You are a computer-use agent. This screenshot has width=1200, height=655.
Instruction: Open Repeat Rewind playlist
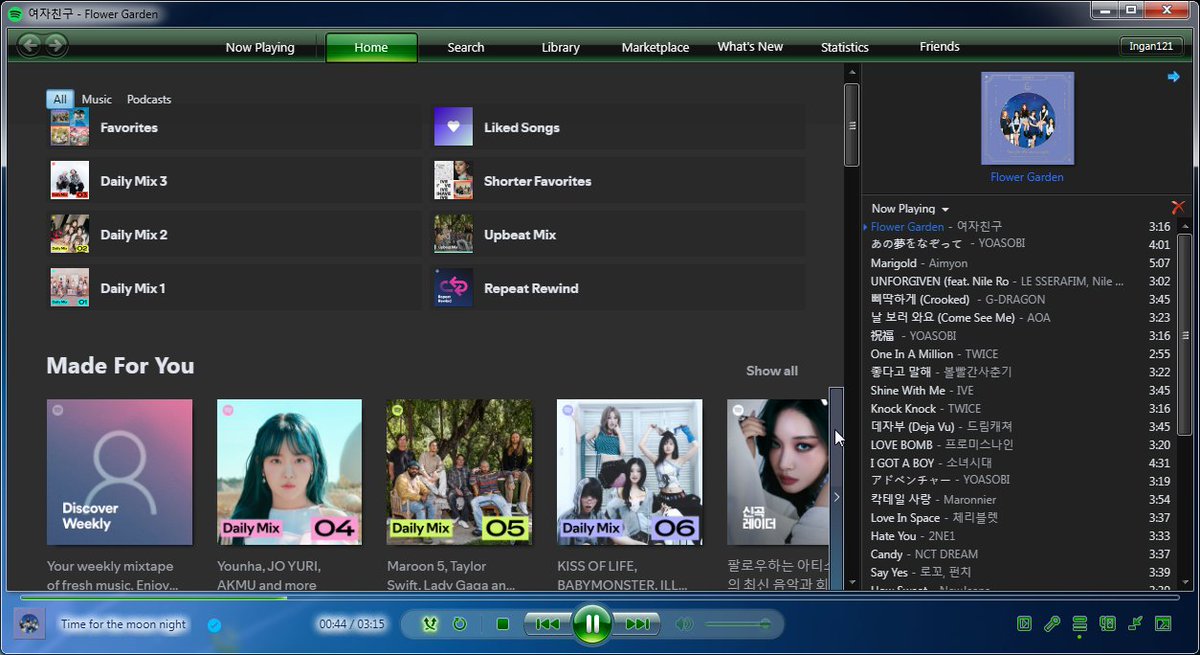click(618, 288)
